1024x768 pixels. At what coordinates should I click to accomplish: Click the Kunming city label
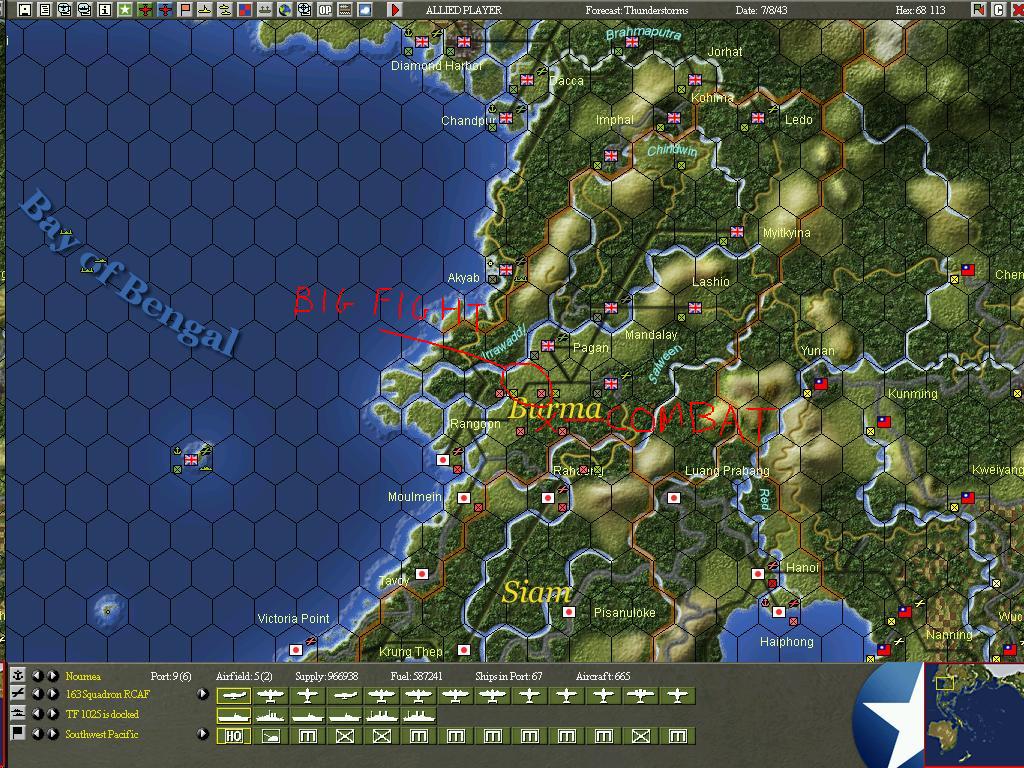coord(912,394)
